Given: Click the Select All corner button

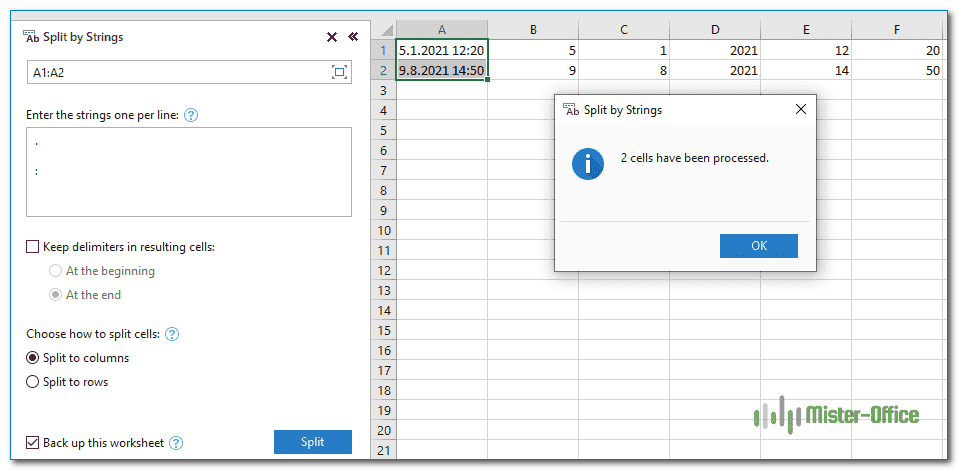Looking at the screenshot, I should (384, 30).
